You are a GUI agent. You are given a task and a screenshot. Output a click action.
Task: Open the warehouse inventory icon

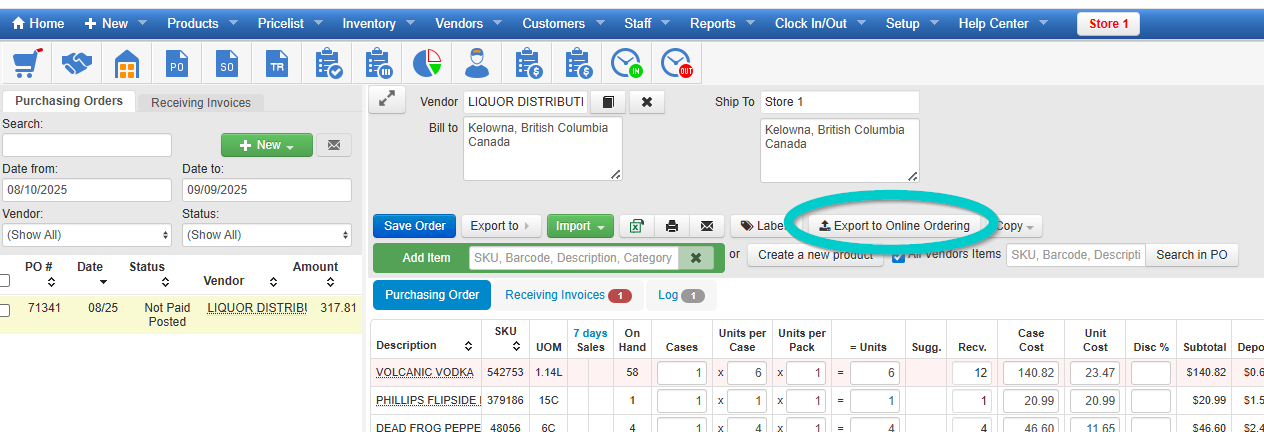126,64
